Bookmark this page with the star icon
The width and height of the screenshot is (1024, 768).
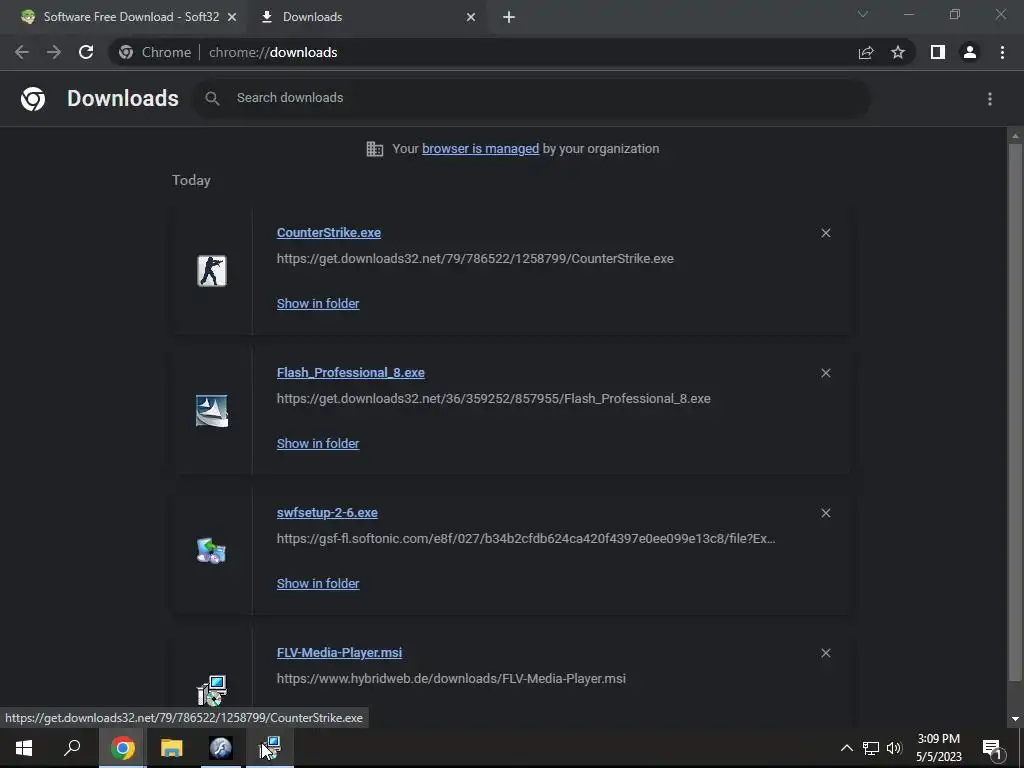tap(898, 52)
